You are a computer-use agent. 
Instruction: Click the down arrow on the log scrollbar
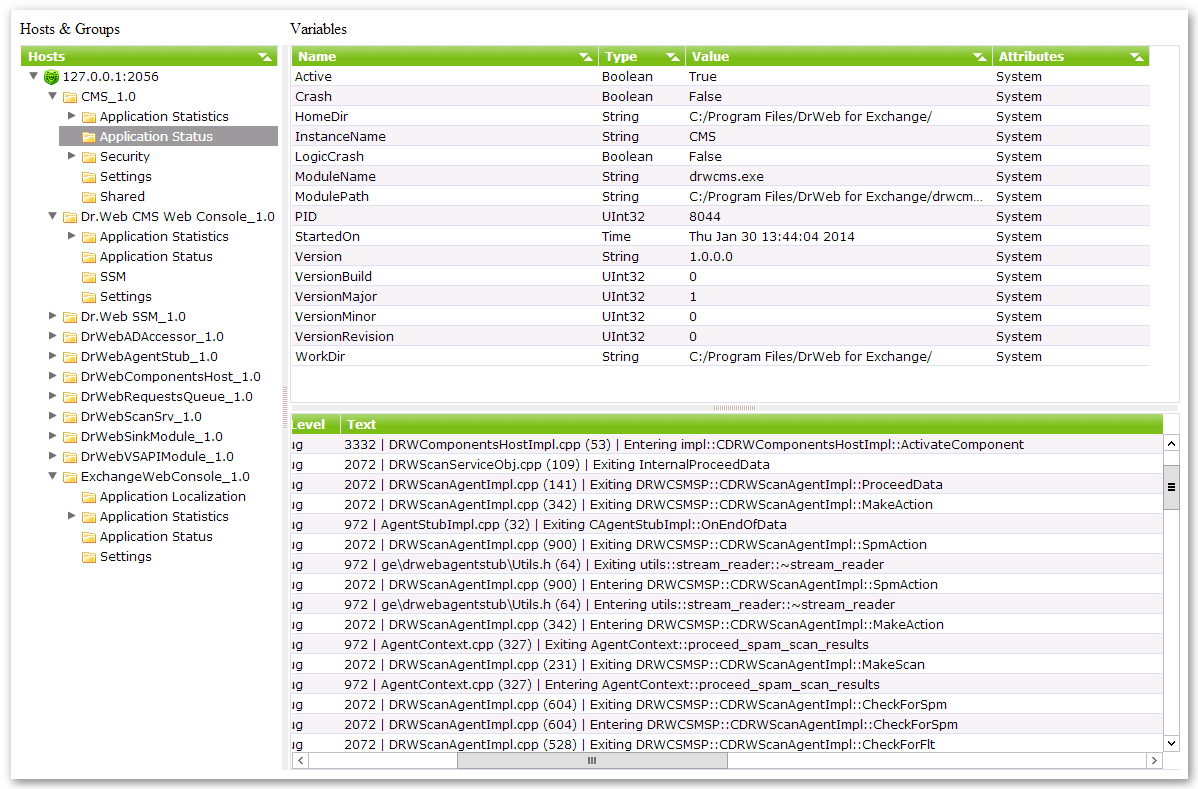click(x=1171, y=743)
